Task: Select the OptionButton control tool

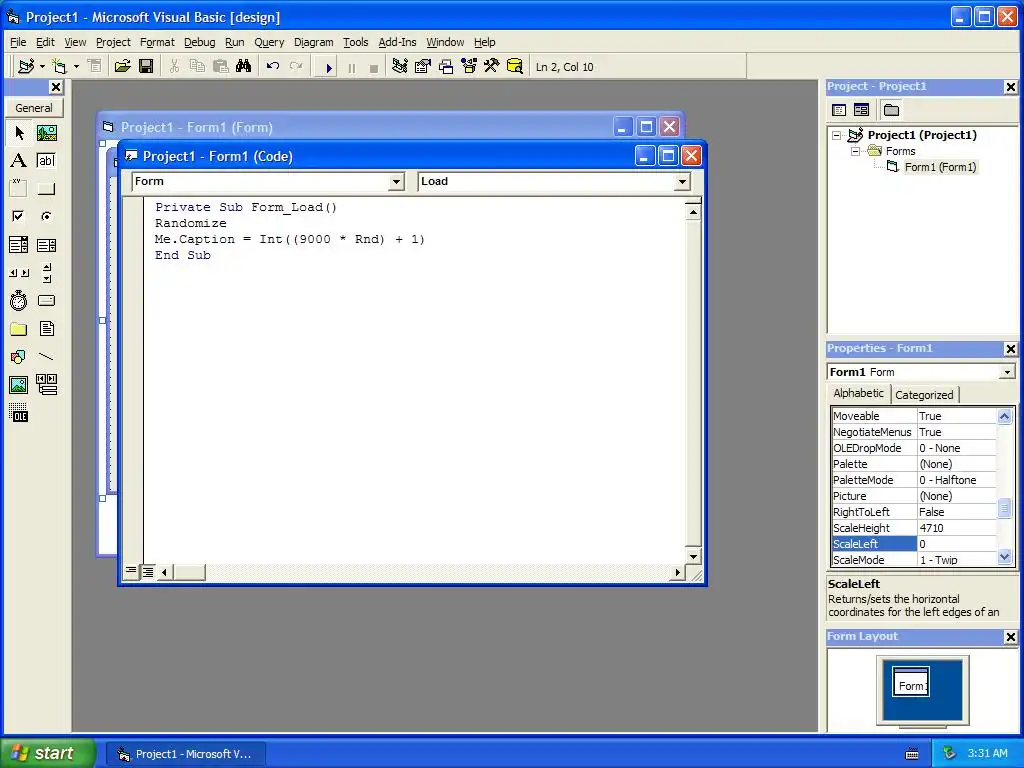Action: tap(46, 216)
